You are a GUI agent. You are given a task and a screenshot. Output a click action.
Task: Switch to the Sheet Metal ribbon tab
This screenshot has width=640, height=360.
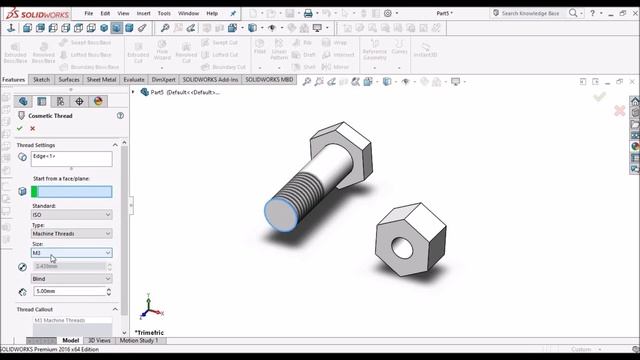point(101,80)
